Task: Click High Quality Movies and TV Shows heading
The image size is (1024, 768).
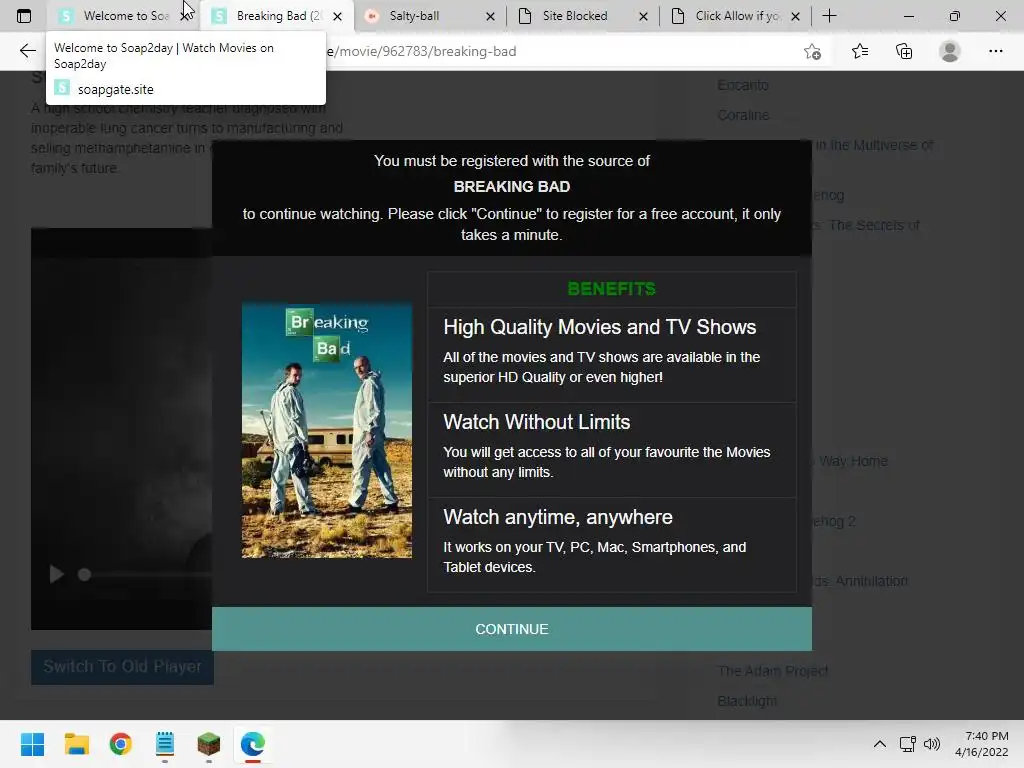Action: [x=600, y=327]
